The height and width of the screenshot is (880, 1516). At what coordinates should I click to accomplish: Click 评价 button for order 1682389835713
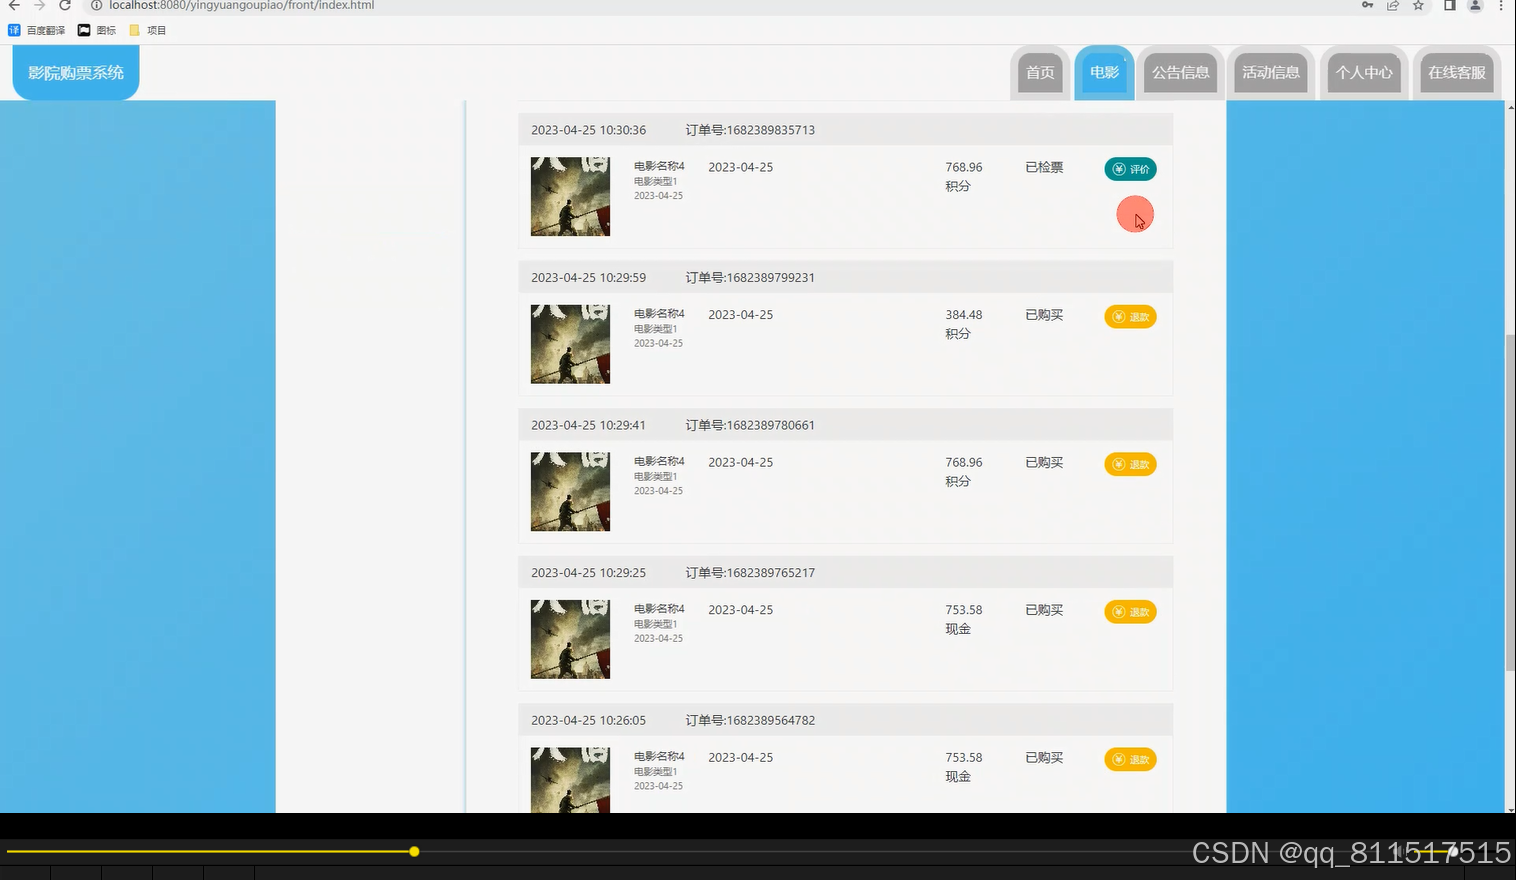(1130, 169)
